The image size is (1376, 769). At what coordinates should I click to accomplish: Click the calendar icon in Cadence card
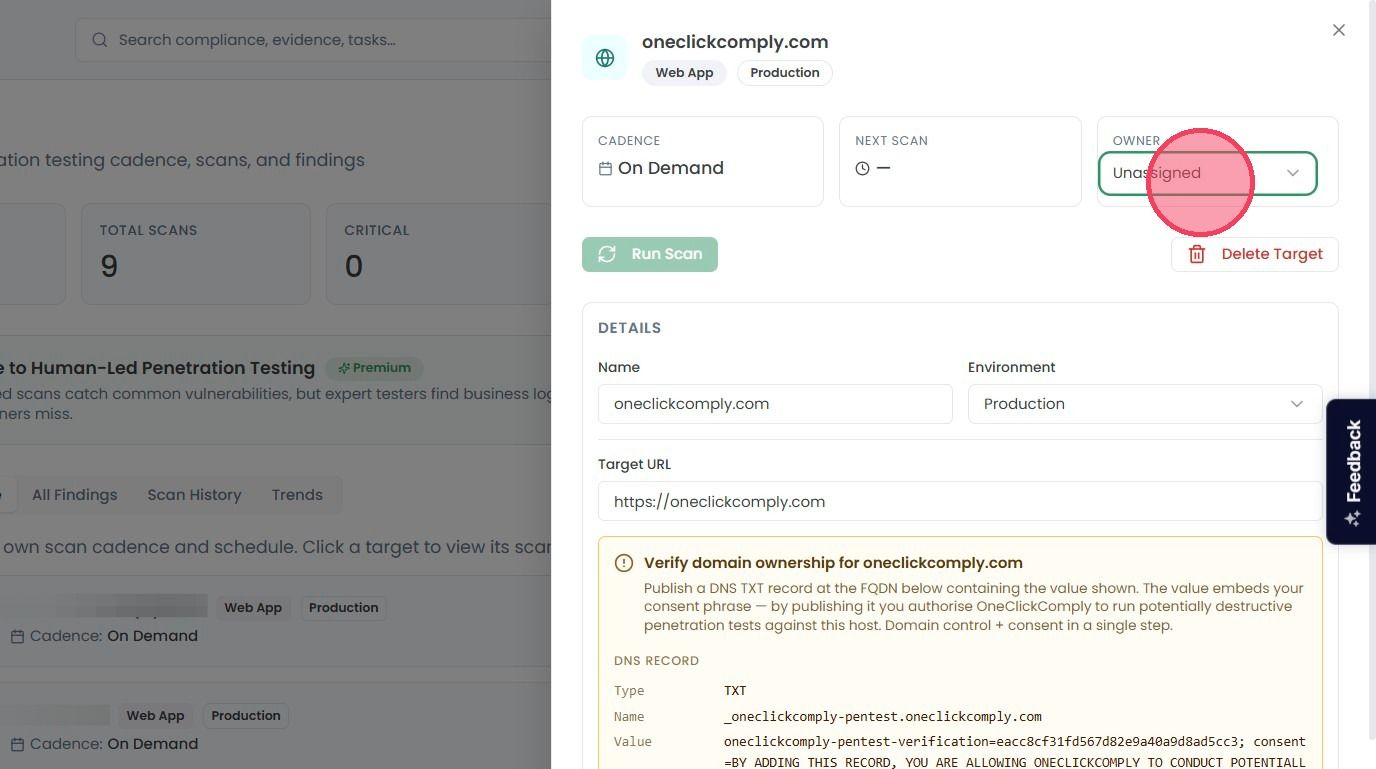tap(605, 169)
